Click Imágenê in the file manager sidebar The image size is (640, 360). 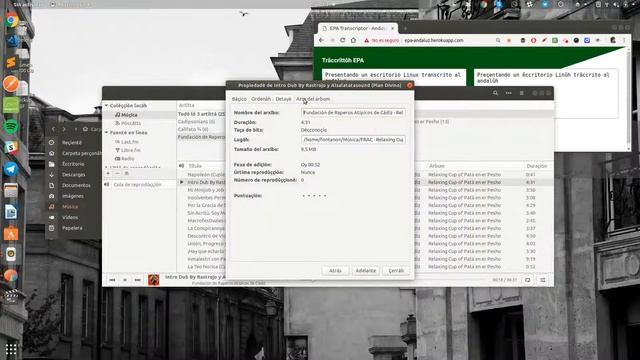pos(73,196)
